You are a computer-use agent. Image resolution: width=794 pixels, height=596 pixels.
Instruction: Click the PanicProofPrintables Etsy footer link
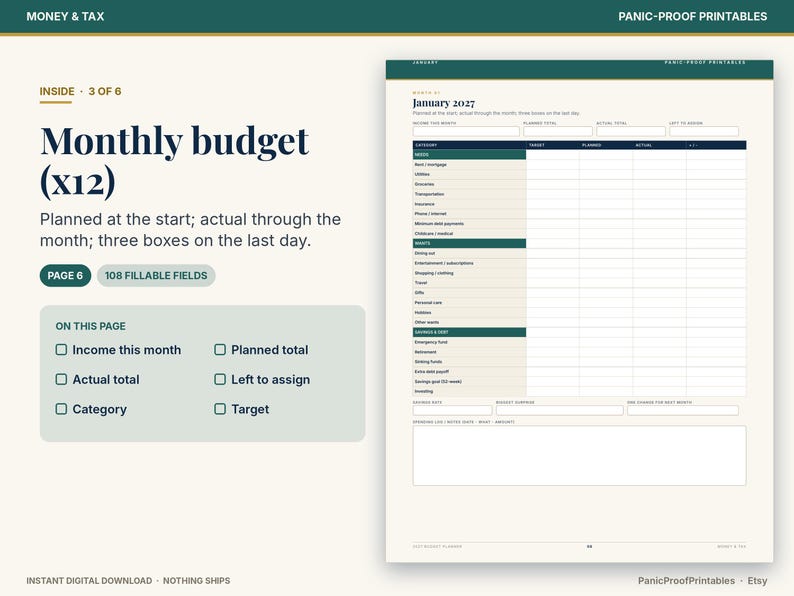tap(702, 581)
